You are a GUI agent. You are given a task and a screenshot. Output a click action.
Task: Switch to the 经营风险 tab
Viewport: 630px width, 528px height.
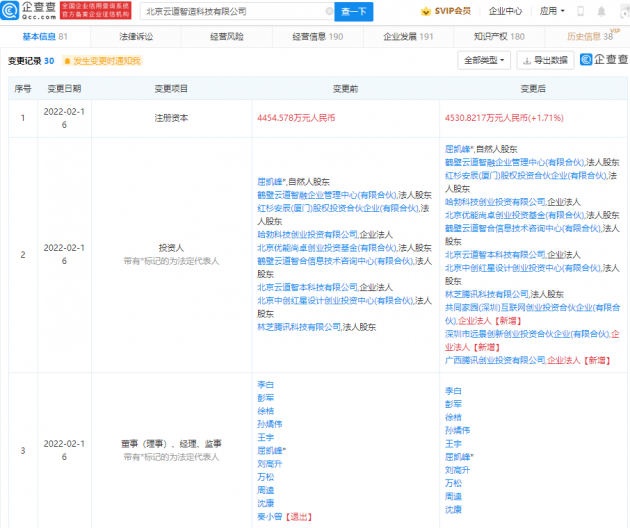click(227, 37)
